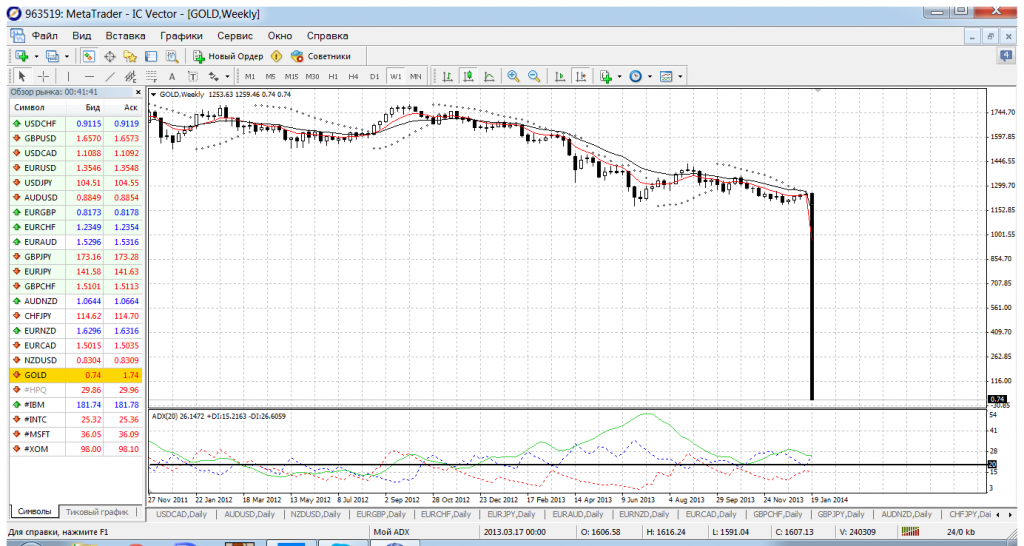This screenshot has width=1024, height=546.
Task: Click the add Indicators icon
Action: (605, 76)
